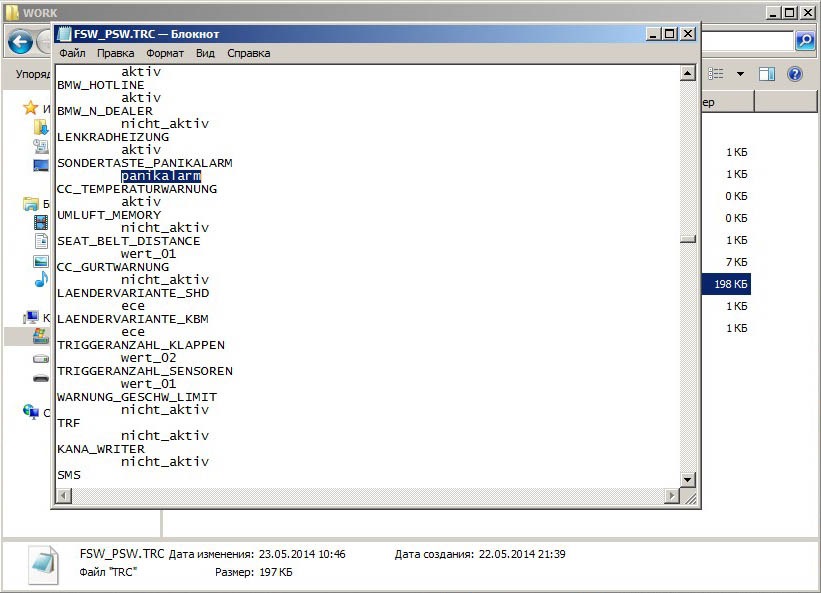Click the line LENKRADHEIZUNG
Viewport: 821px width, 593px height.
point(113,137)
